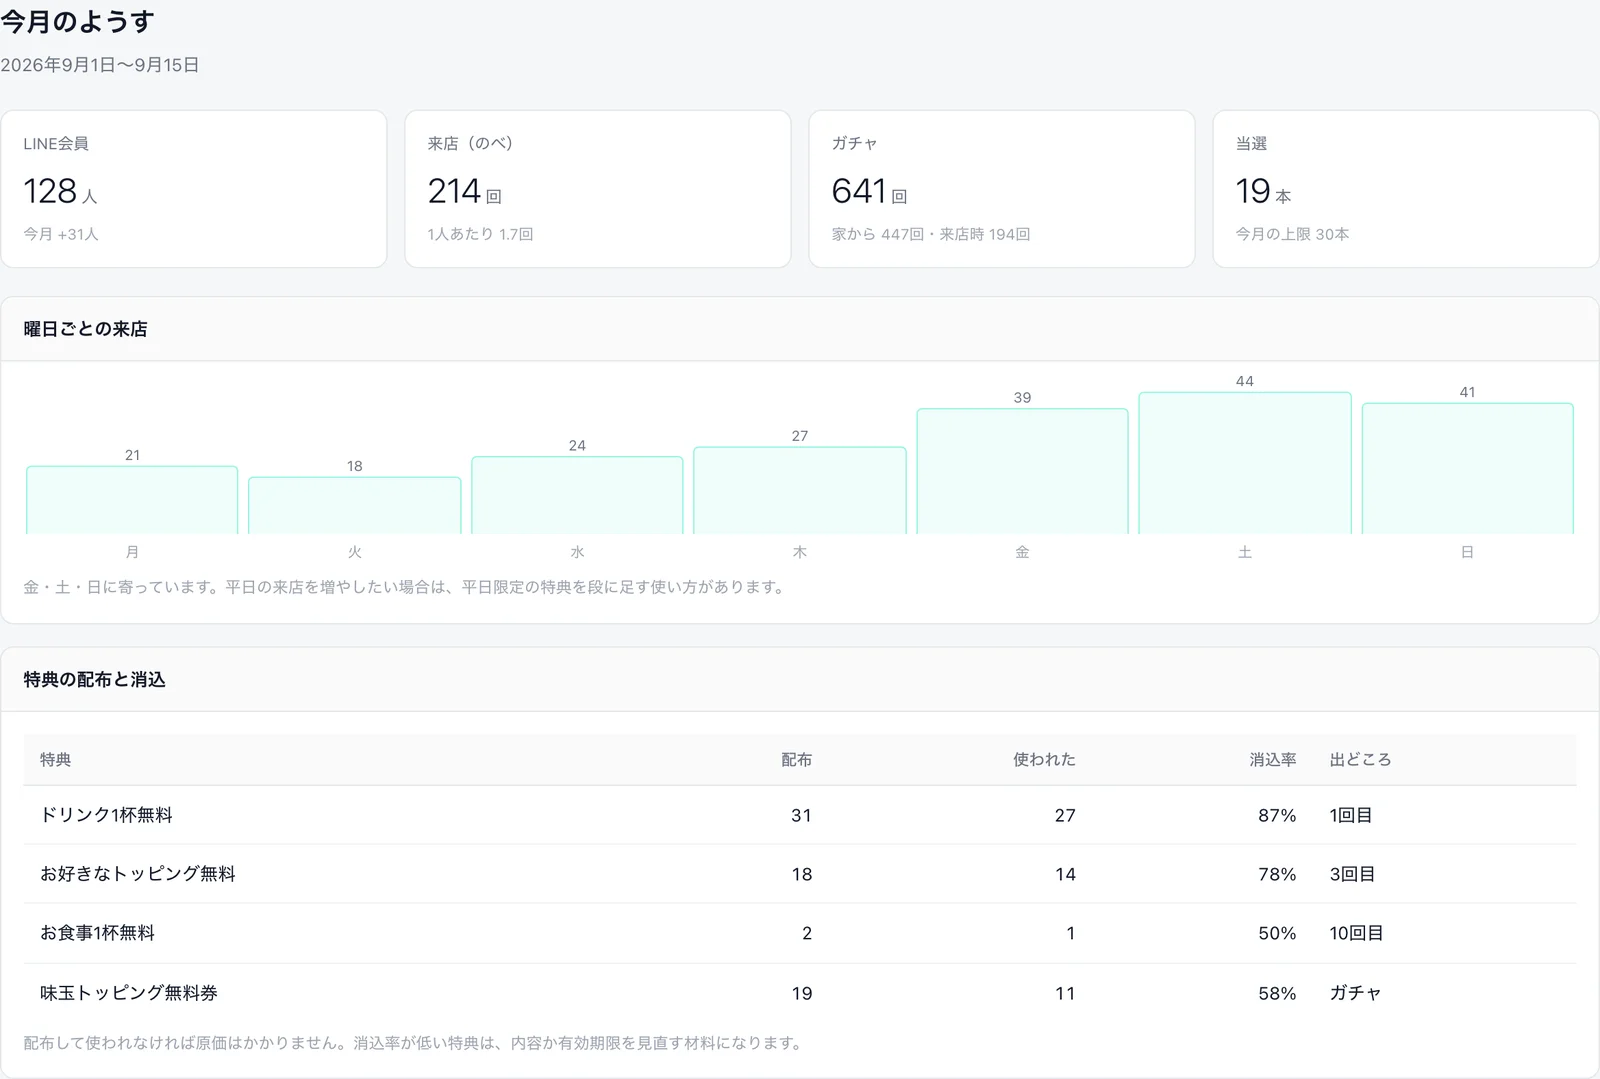Click the 今月のようす page heading
This screenshot has height=1079, width=1600.
coord(77,22)
